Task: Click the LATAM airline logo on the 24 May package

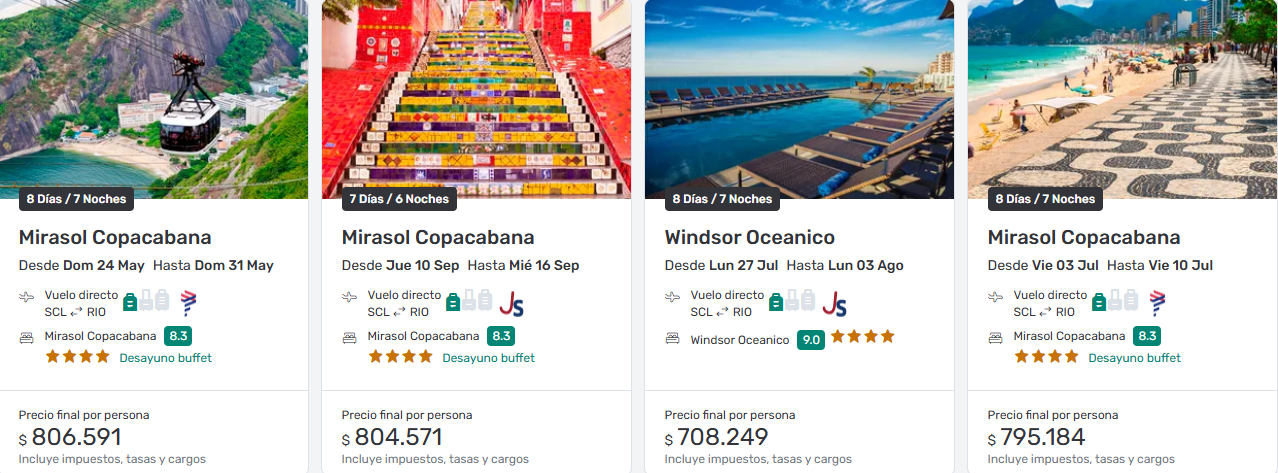Action: [x=188, y=302]
